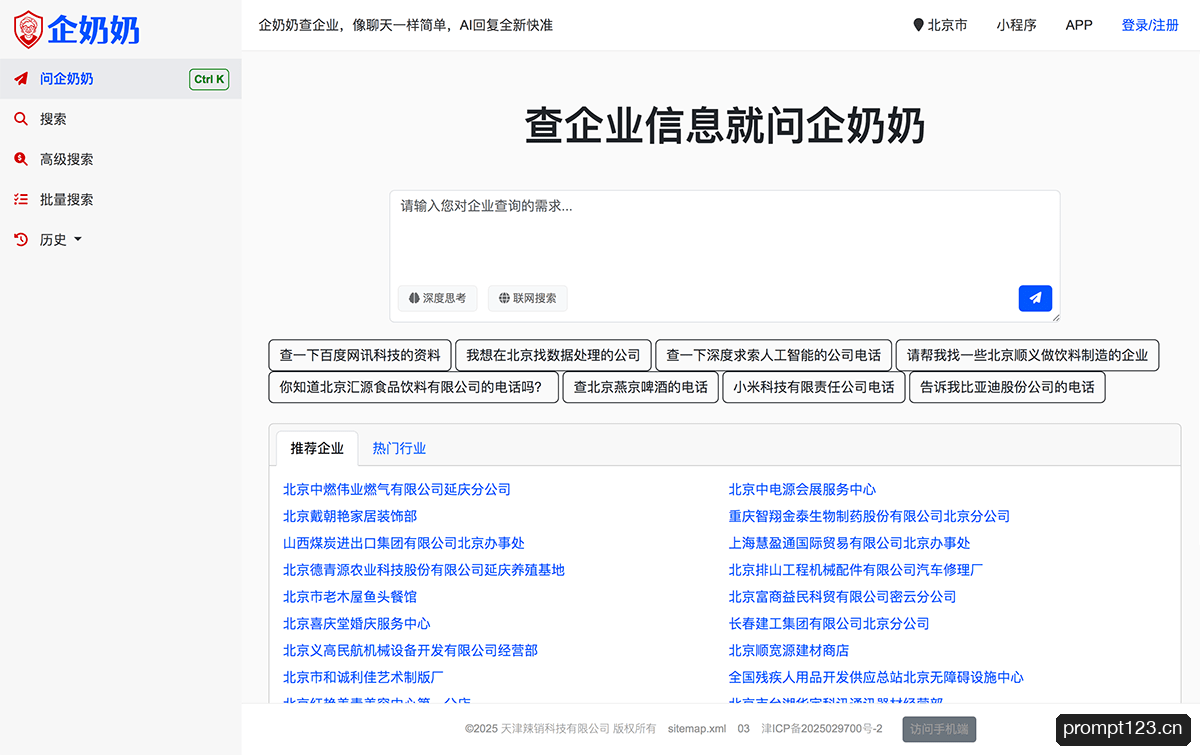The height and width of the screenshot is (755, 1200).
Task: Open 北京喜庆堂婚庆服务中心
Action: [357, 624]
